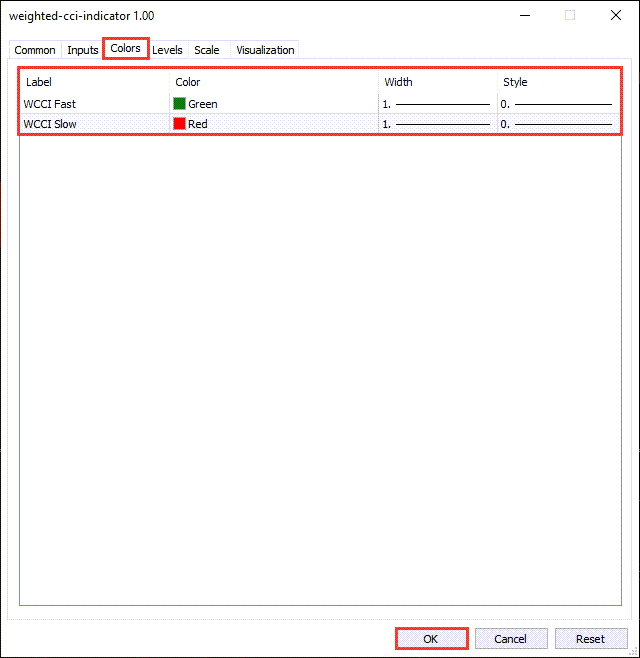640x658 pixels.
Task: Go to the Levels tab
Action: point(167,50)
